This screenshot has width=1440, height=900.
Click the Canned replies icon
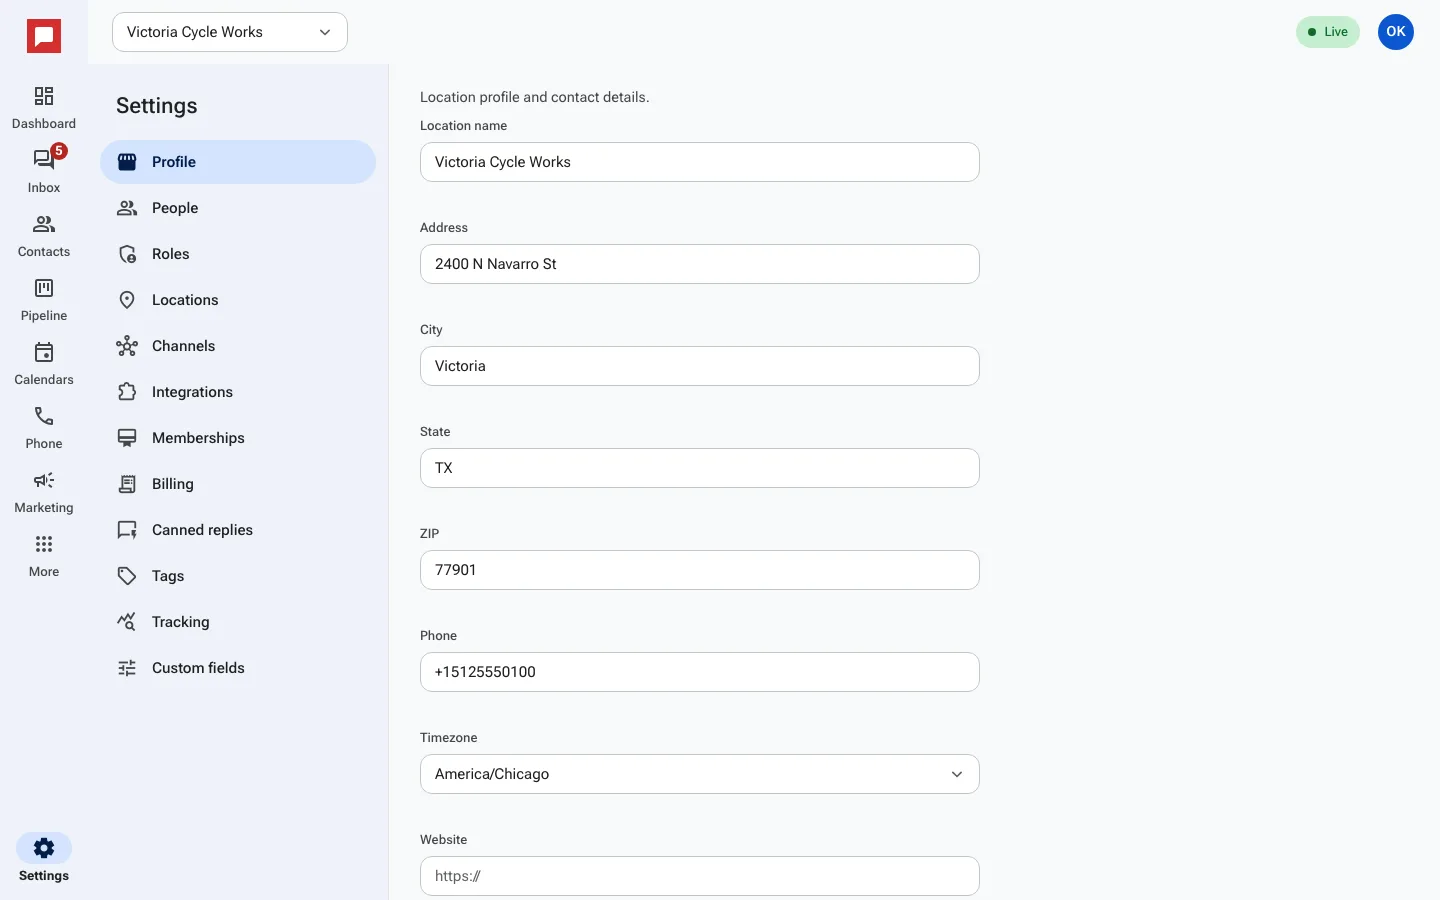[x=127, y=530]
